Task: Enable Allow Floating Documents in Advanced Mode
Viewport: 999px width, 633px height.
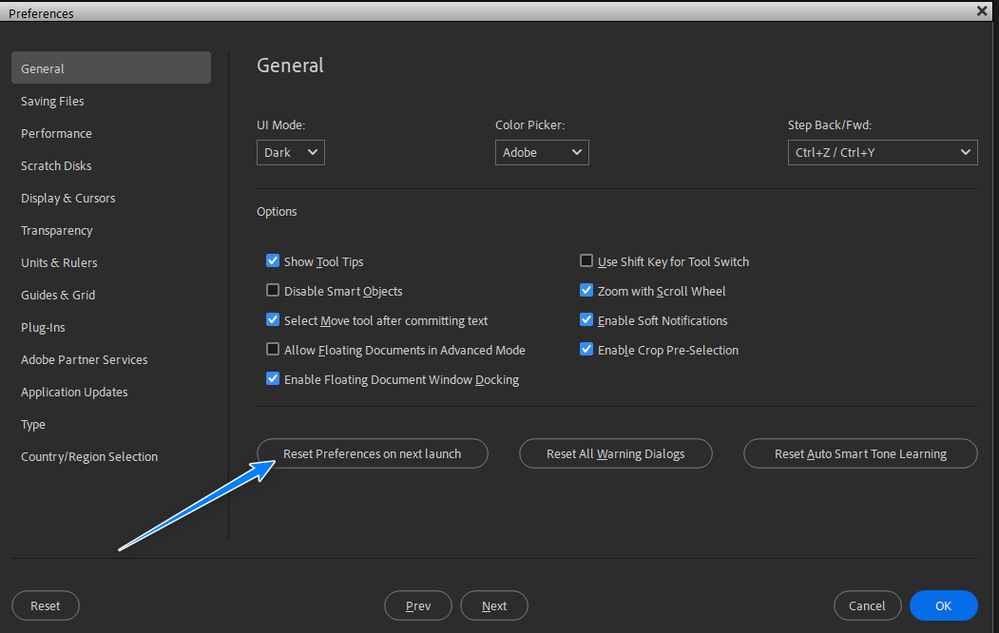Action: pyautogui.click(x=273, y=350)
